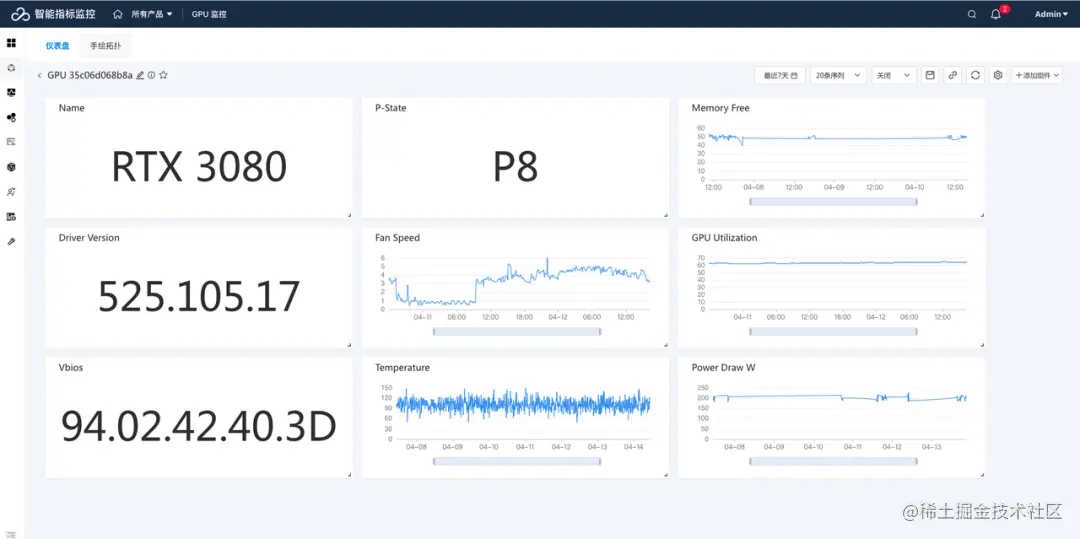The height and width of the screenshot is (539, 1080).
Task: Open the 20条序列 series dropdown
Action: coord(838,75)
